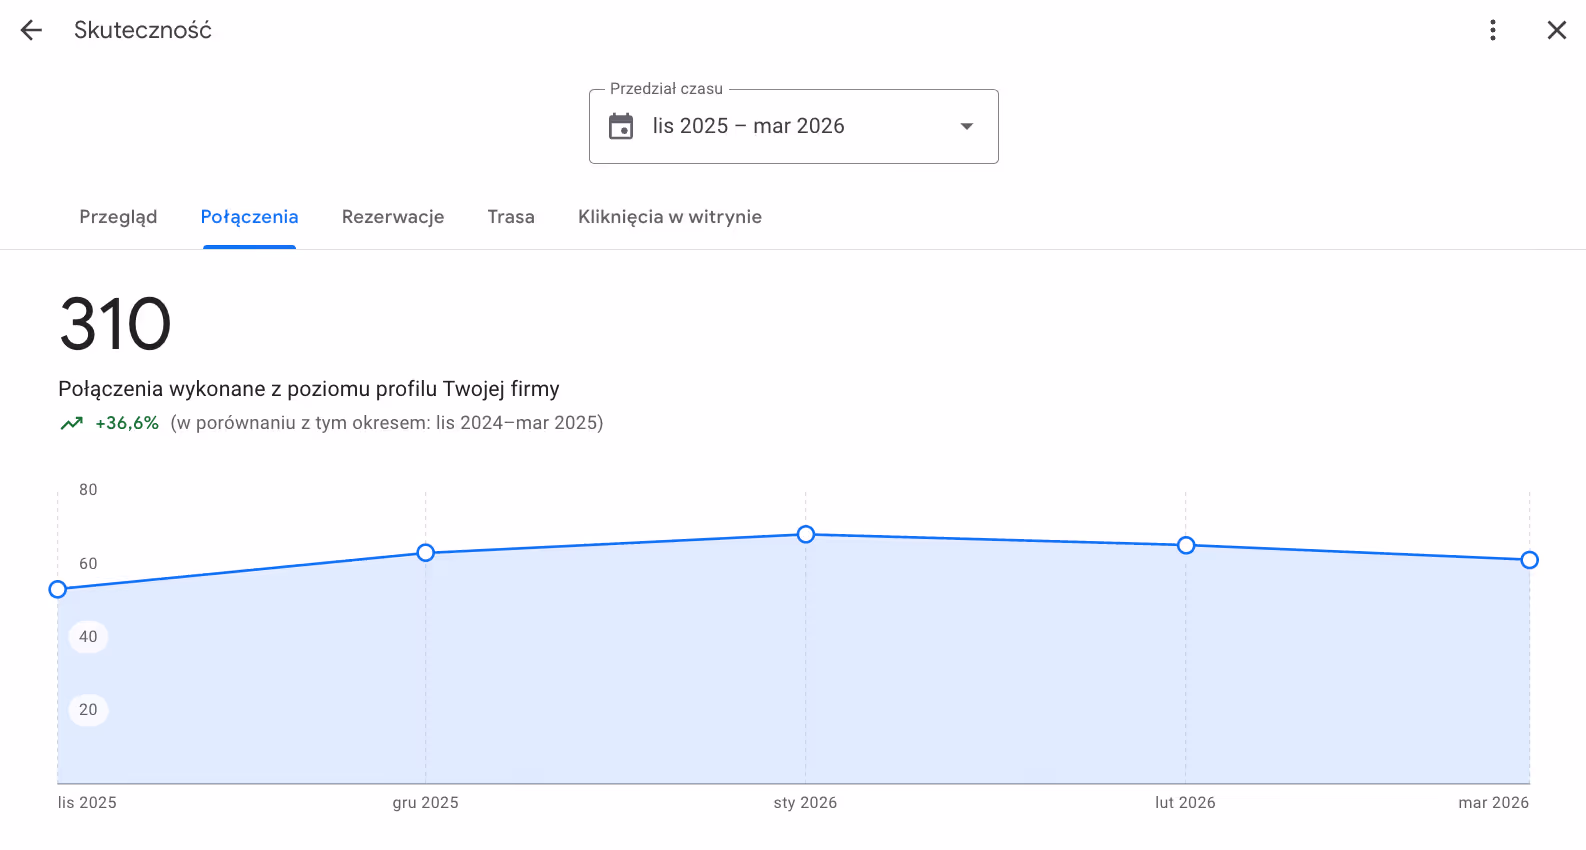The image size is (1586, 850).
Task: Switch to the Trasa tab
Action: (x=511, y=217)
